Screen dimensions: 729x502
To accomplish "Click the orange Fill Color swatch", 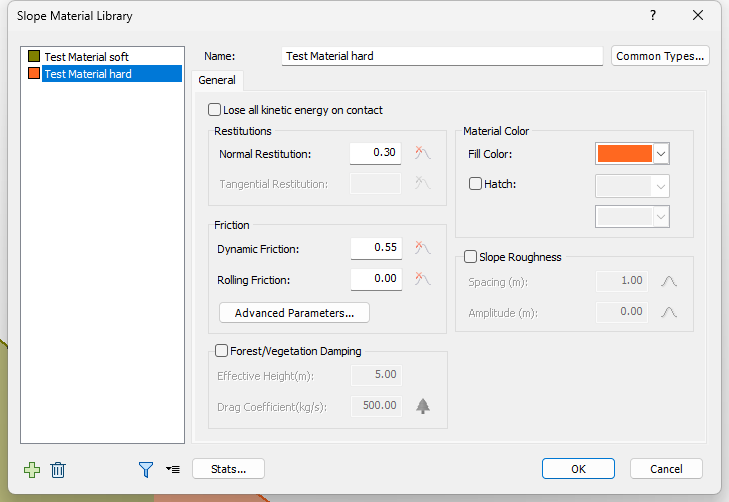I will tap(624, 153).
